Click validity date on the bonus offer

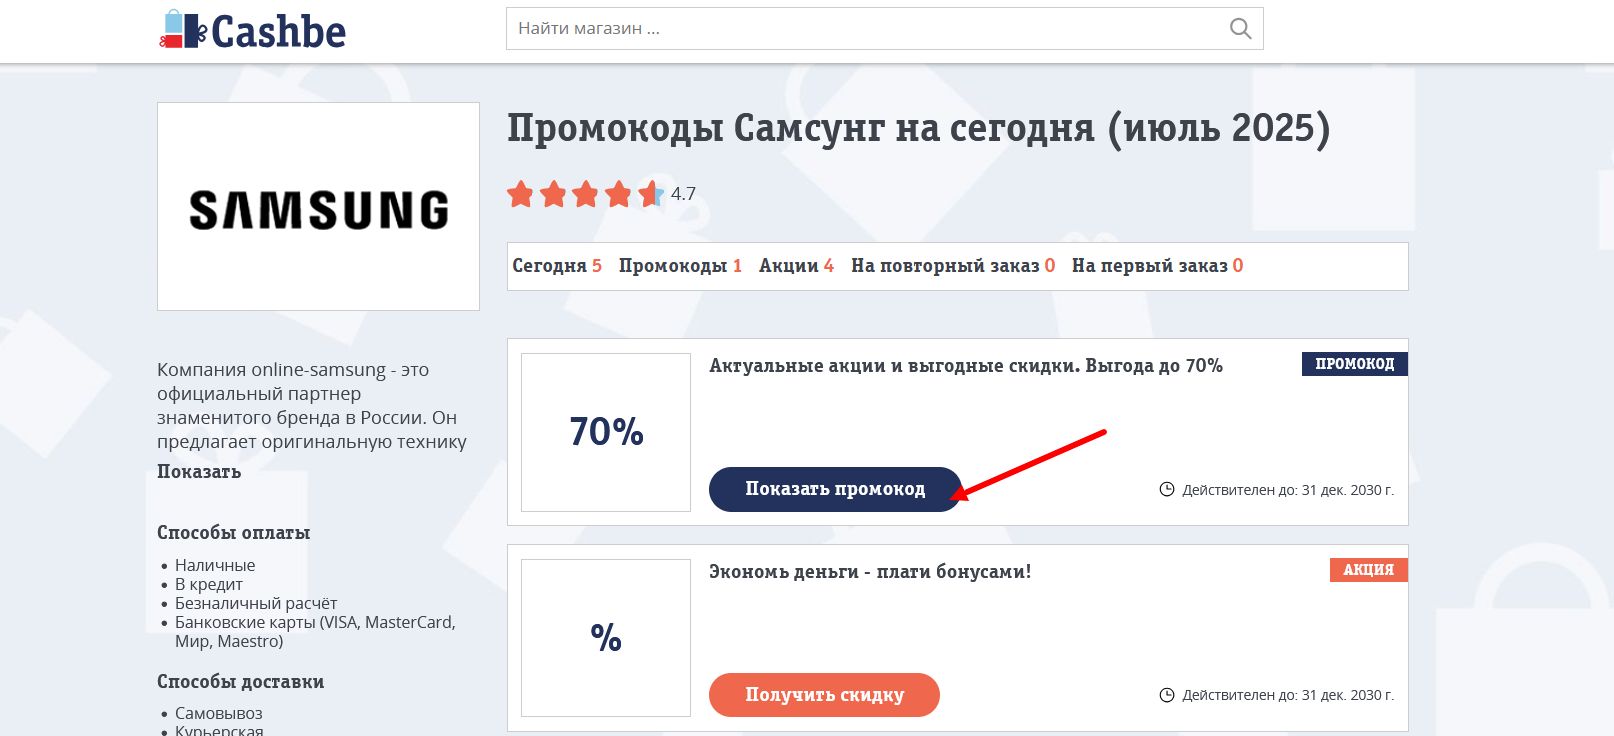pos(1288,695)
